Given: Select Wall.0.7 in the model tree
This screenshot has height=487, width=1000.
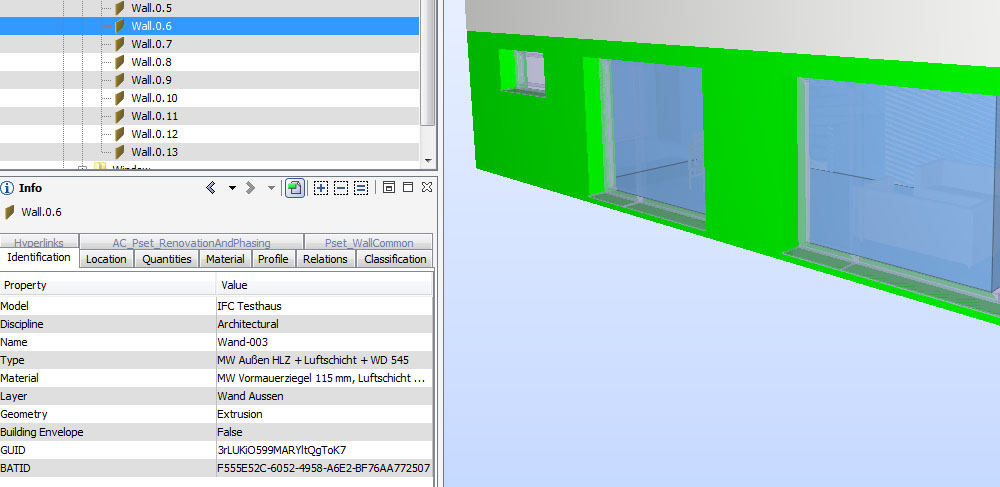Looking at the screenshot, I should pos(152,44).
